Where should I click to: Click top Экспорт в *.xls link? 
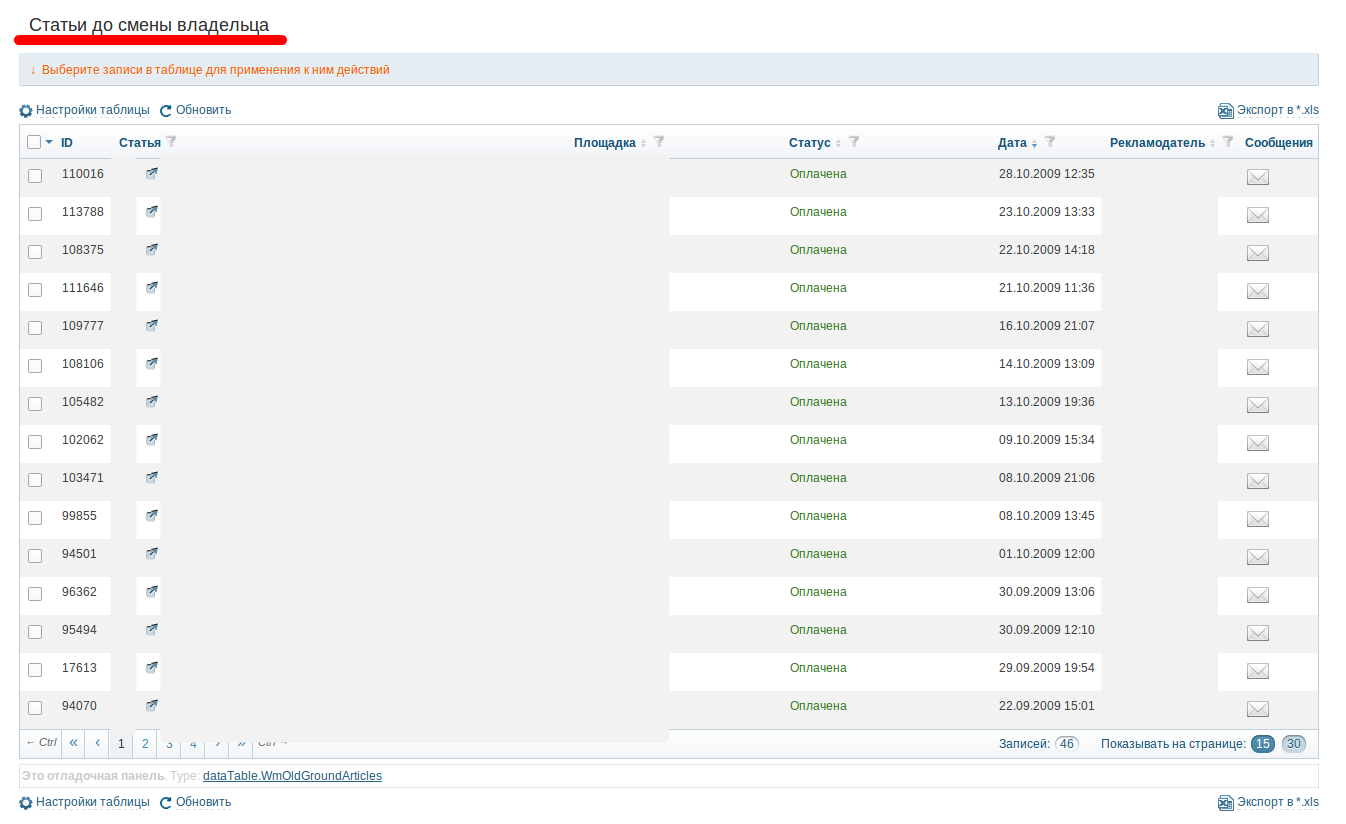1278,110
